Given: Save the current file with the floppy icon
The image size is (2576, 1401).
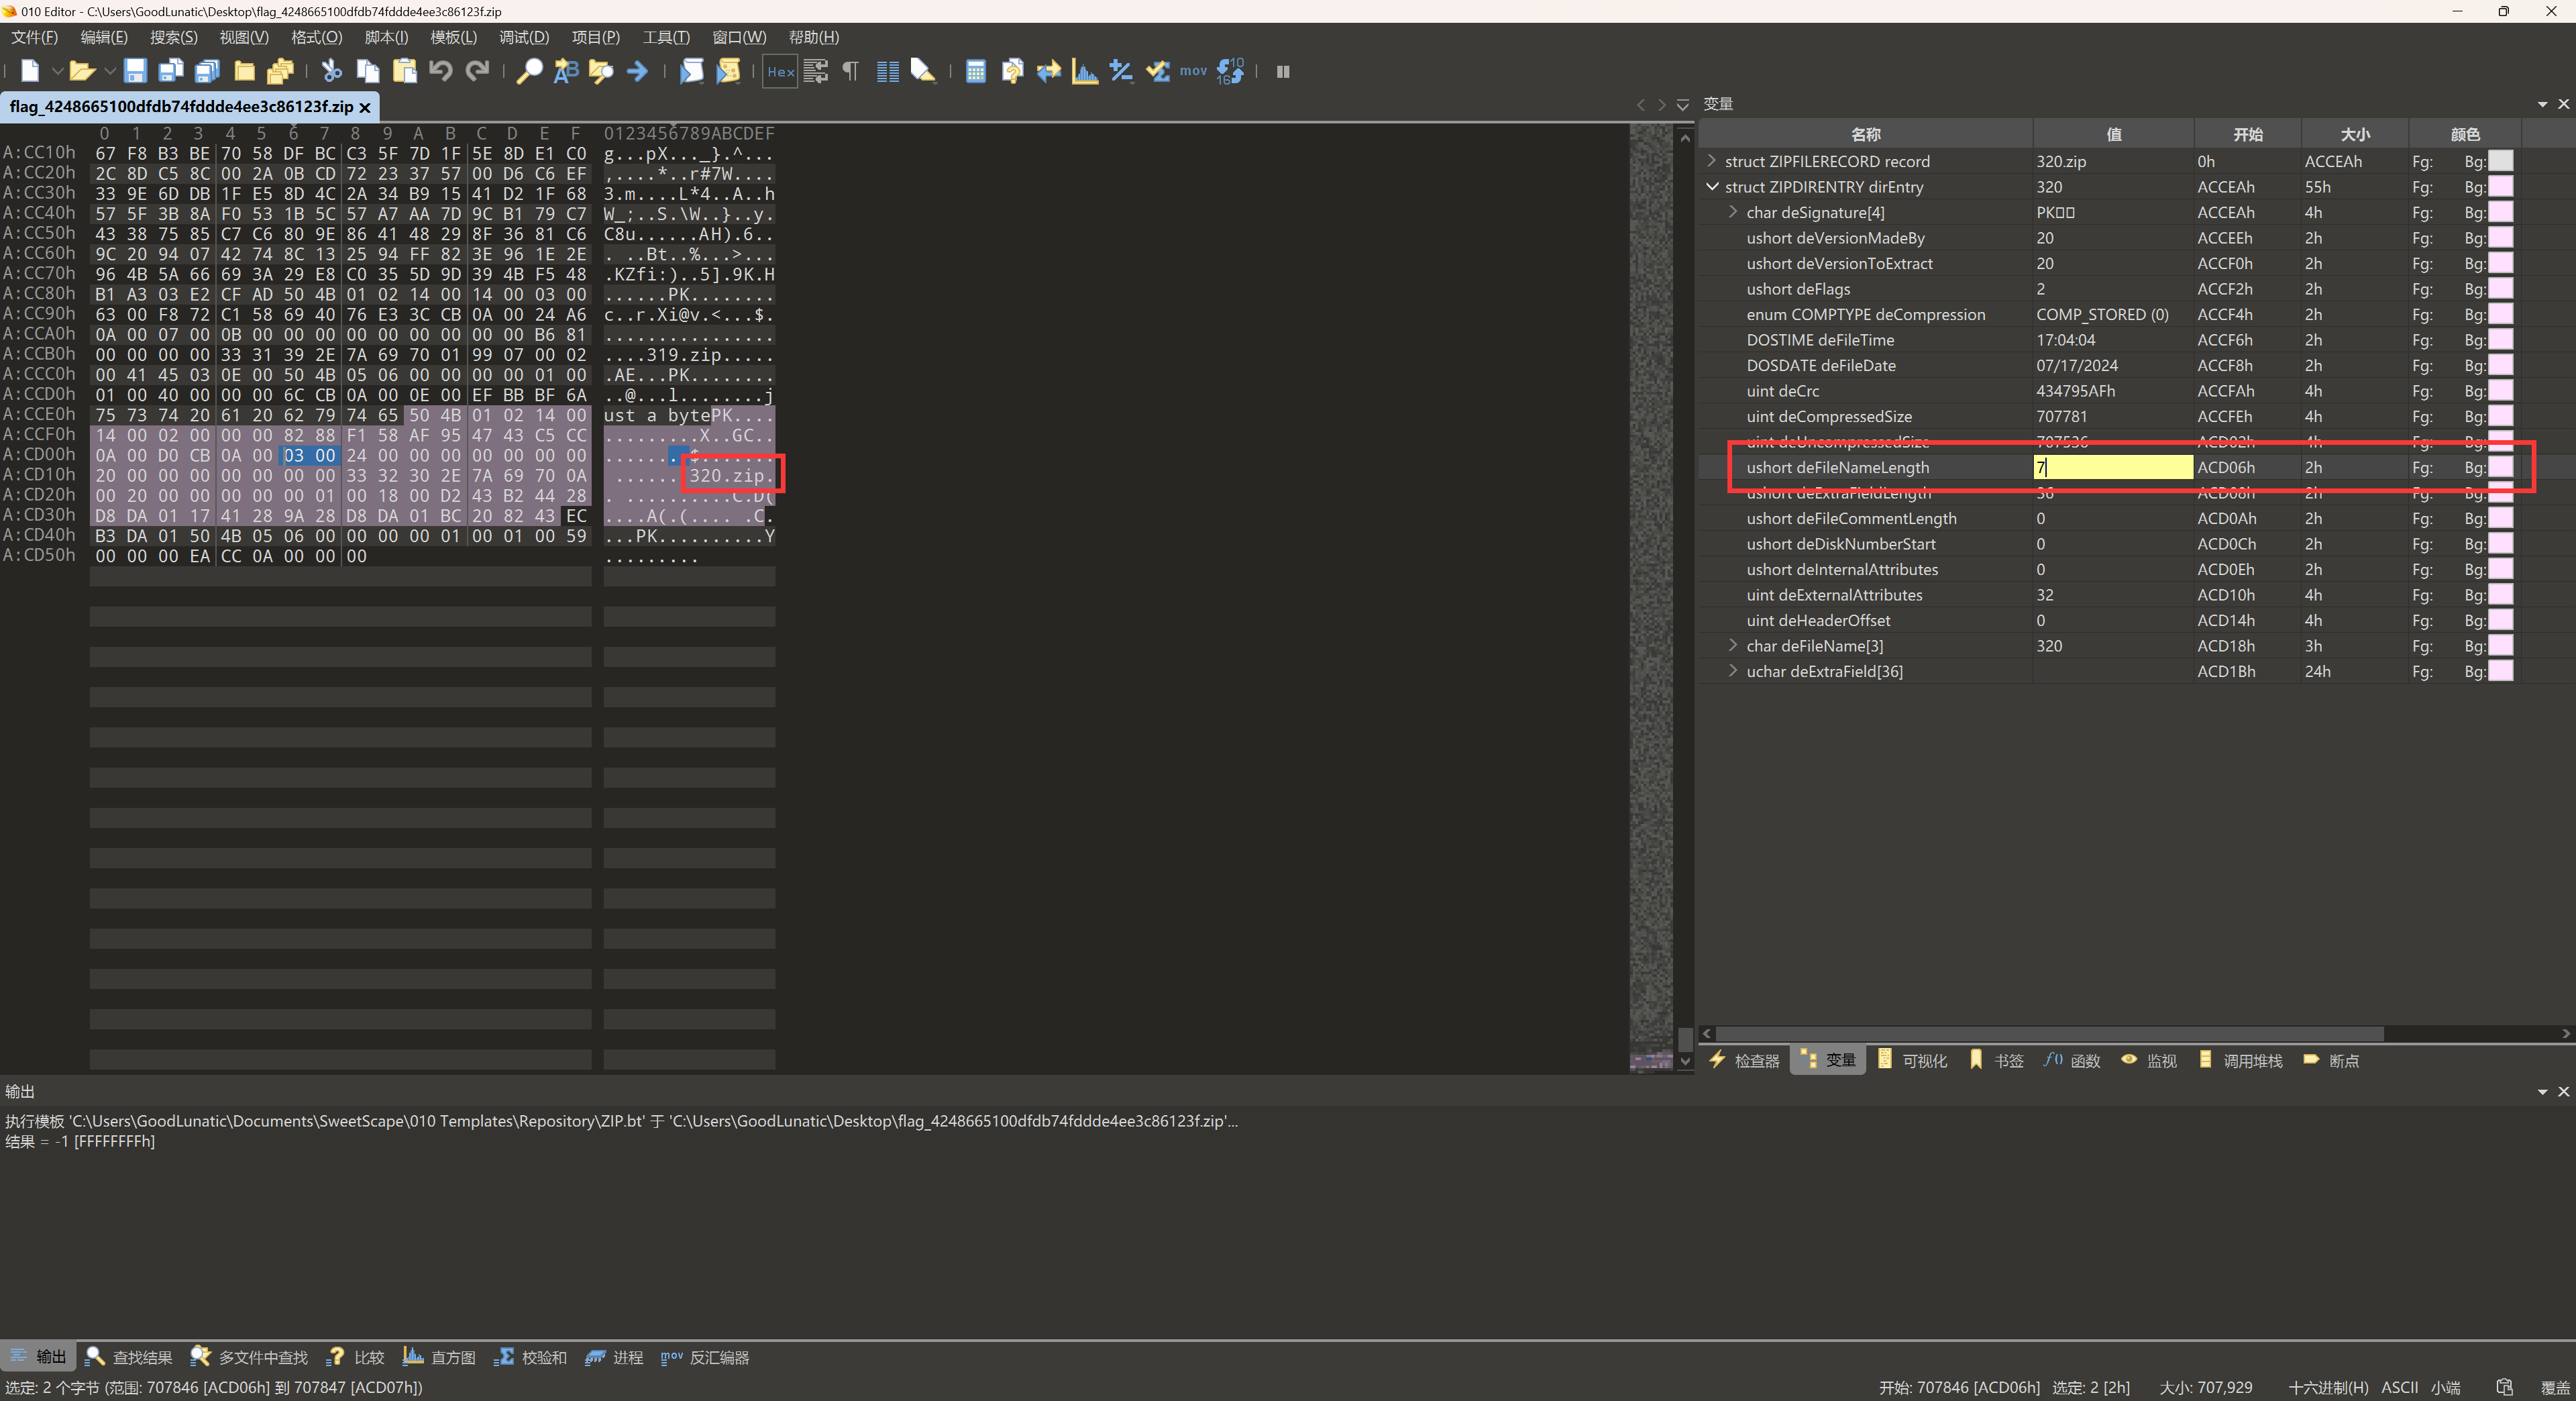Looking at the screenshot, I should click(x=135, y=71).
